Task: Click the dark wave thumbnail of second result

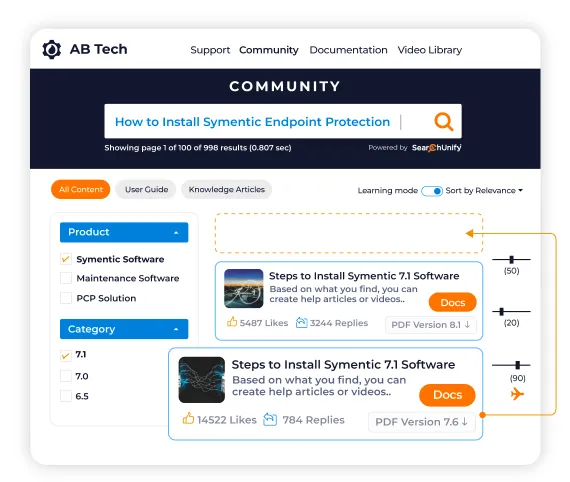Action: click(x=202, y=380)
